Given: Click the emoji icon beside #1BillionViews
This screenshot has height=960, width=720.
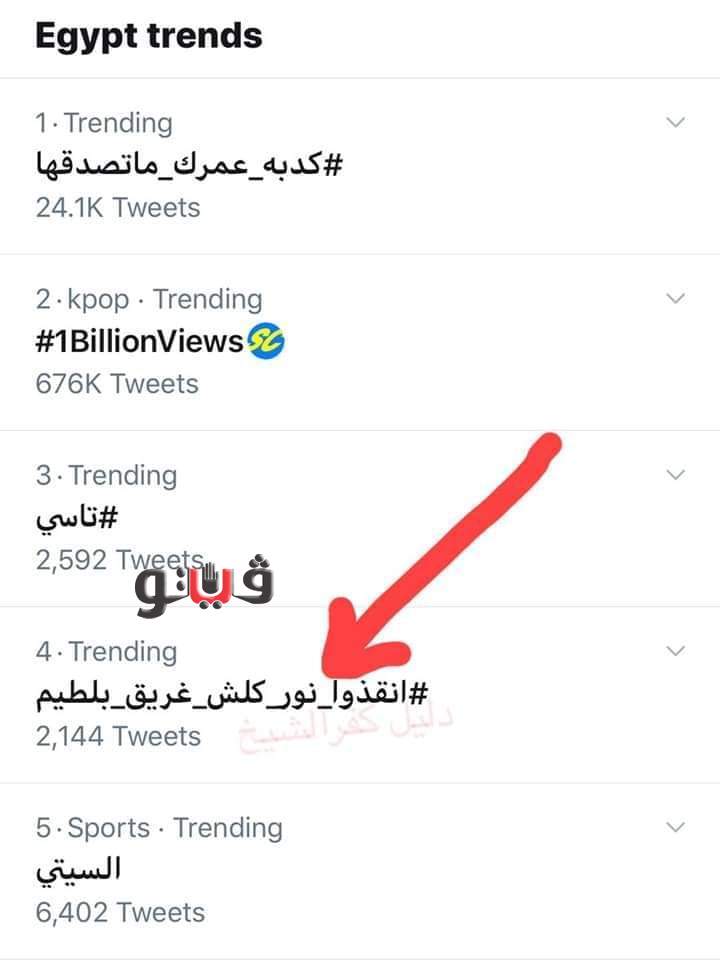Looking at the screenshot, I should (266, 342).
